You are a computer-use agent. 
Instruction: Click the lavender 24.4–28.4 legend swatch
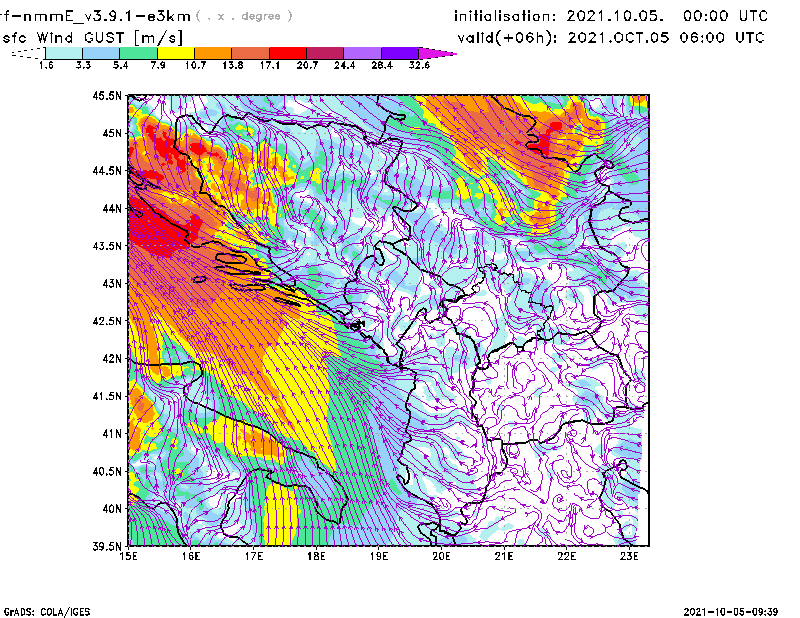[363, 53]
